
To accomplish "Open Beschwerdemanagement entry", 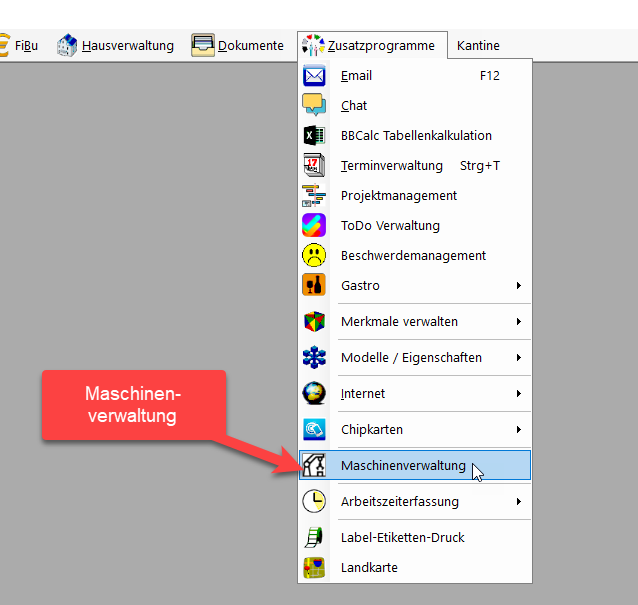I will 415,256.
